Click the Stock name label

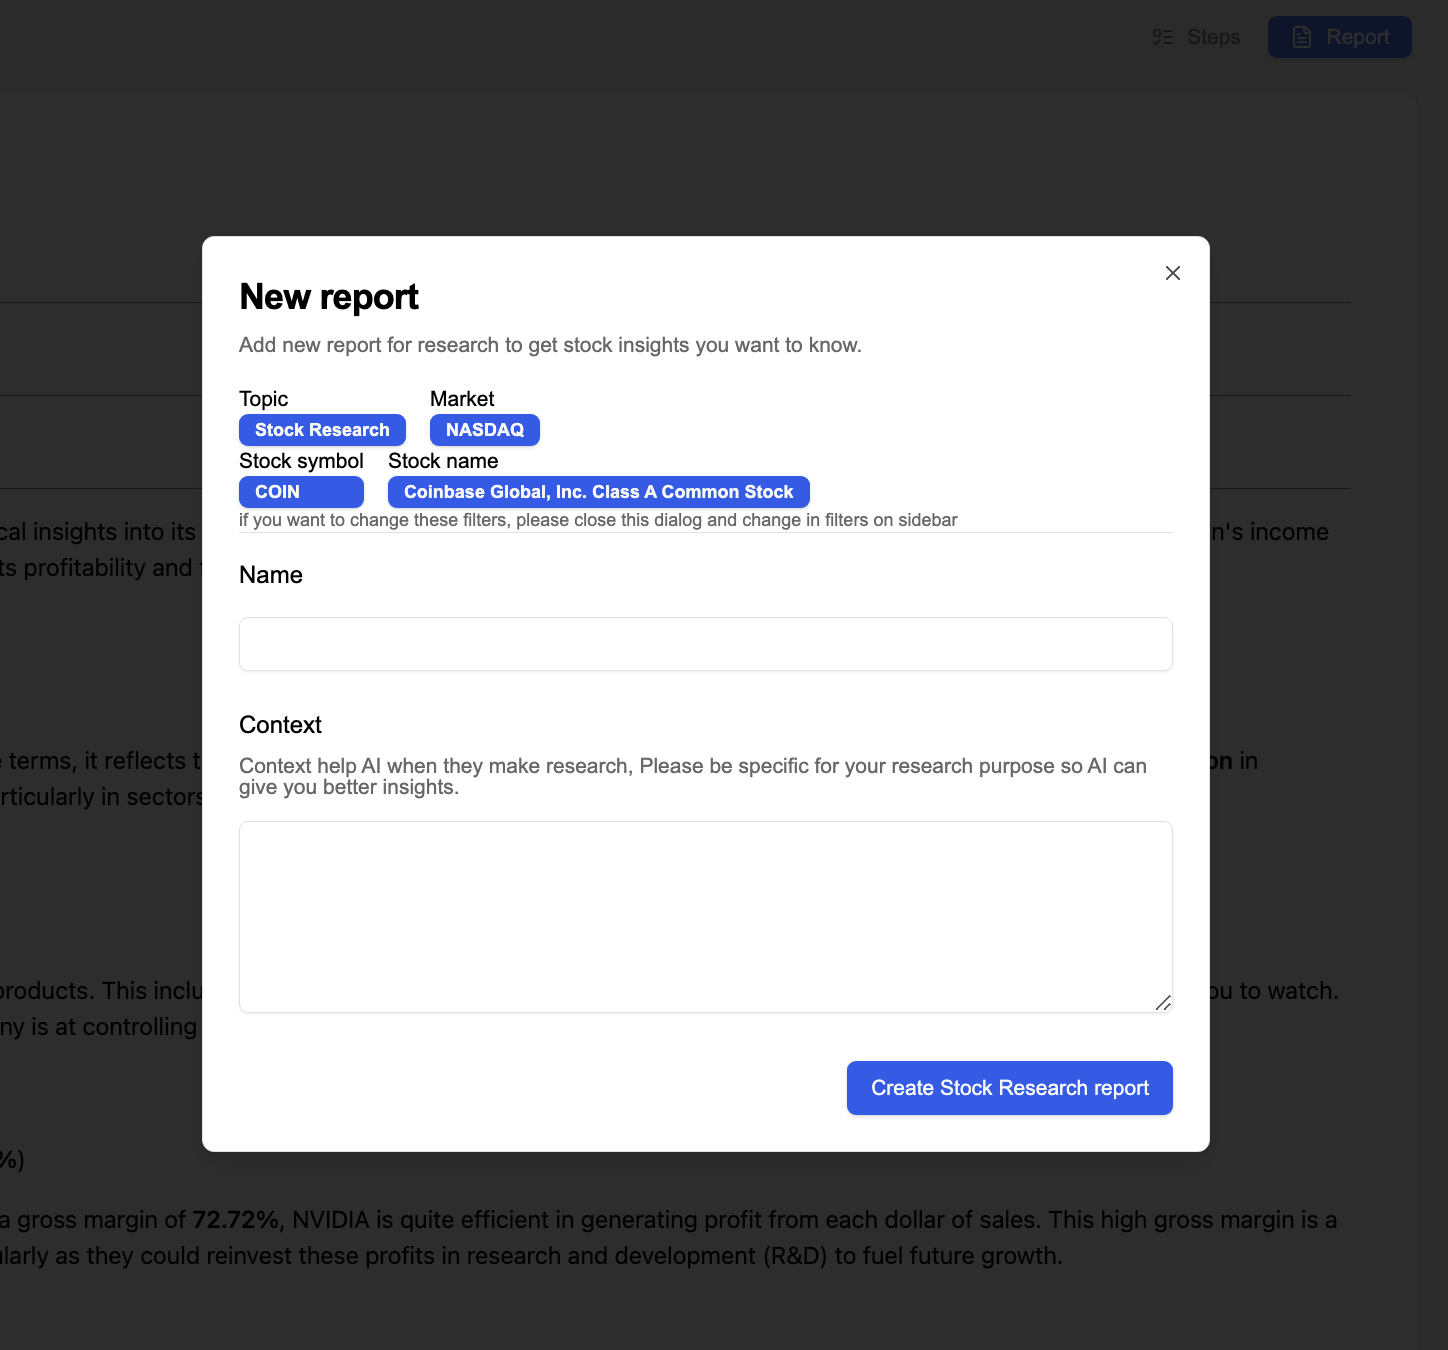pos(443,461)
